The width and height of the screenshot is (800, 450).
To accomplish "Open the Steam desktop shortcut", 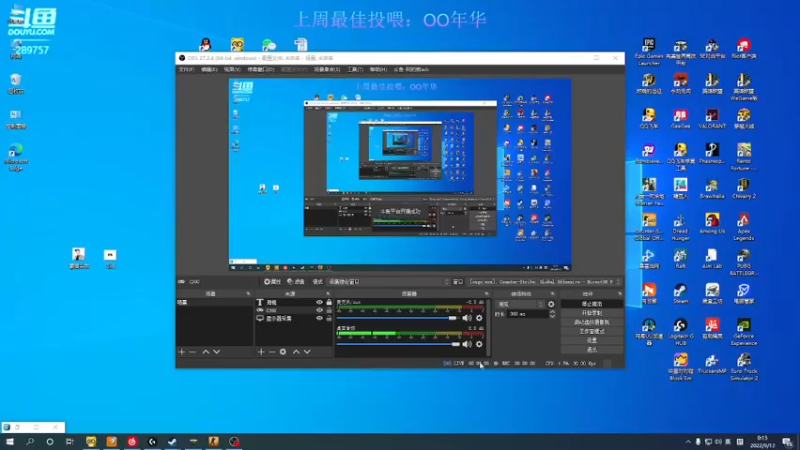I will tap(681, 294).
